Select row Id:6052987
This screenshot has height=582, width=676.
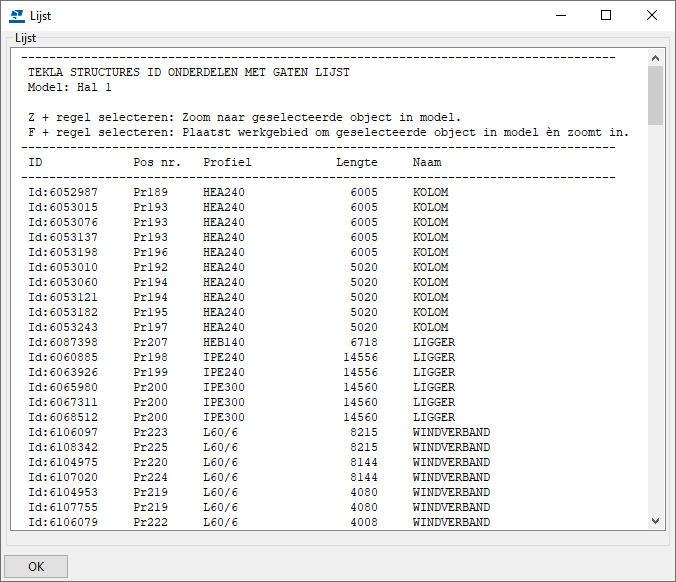point(238,192)
